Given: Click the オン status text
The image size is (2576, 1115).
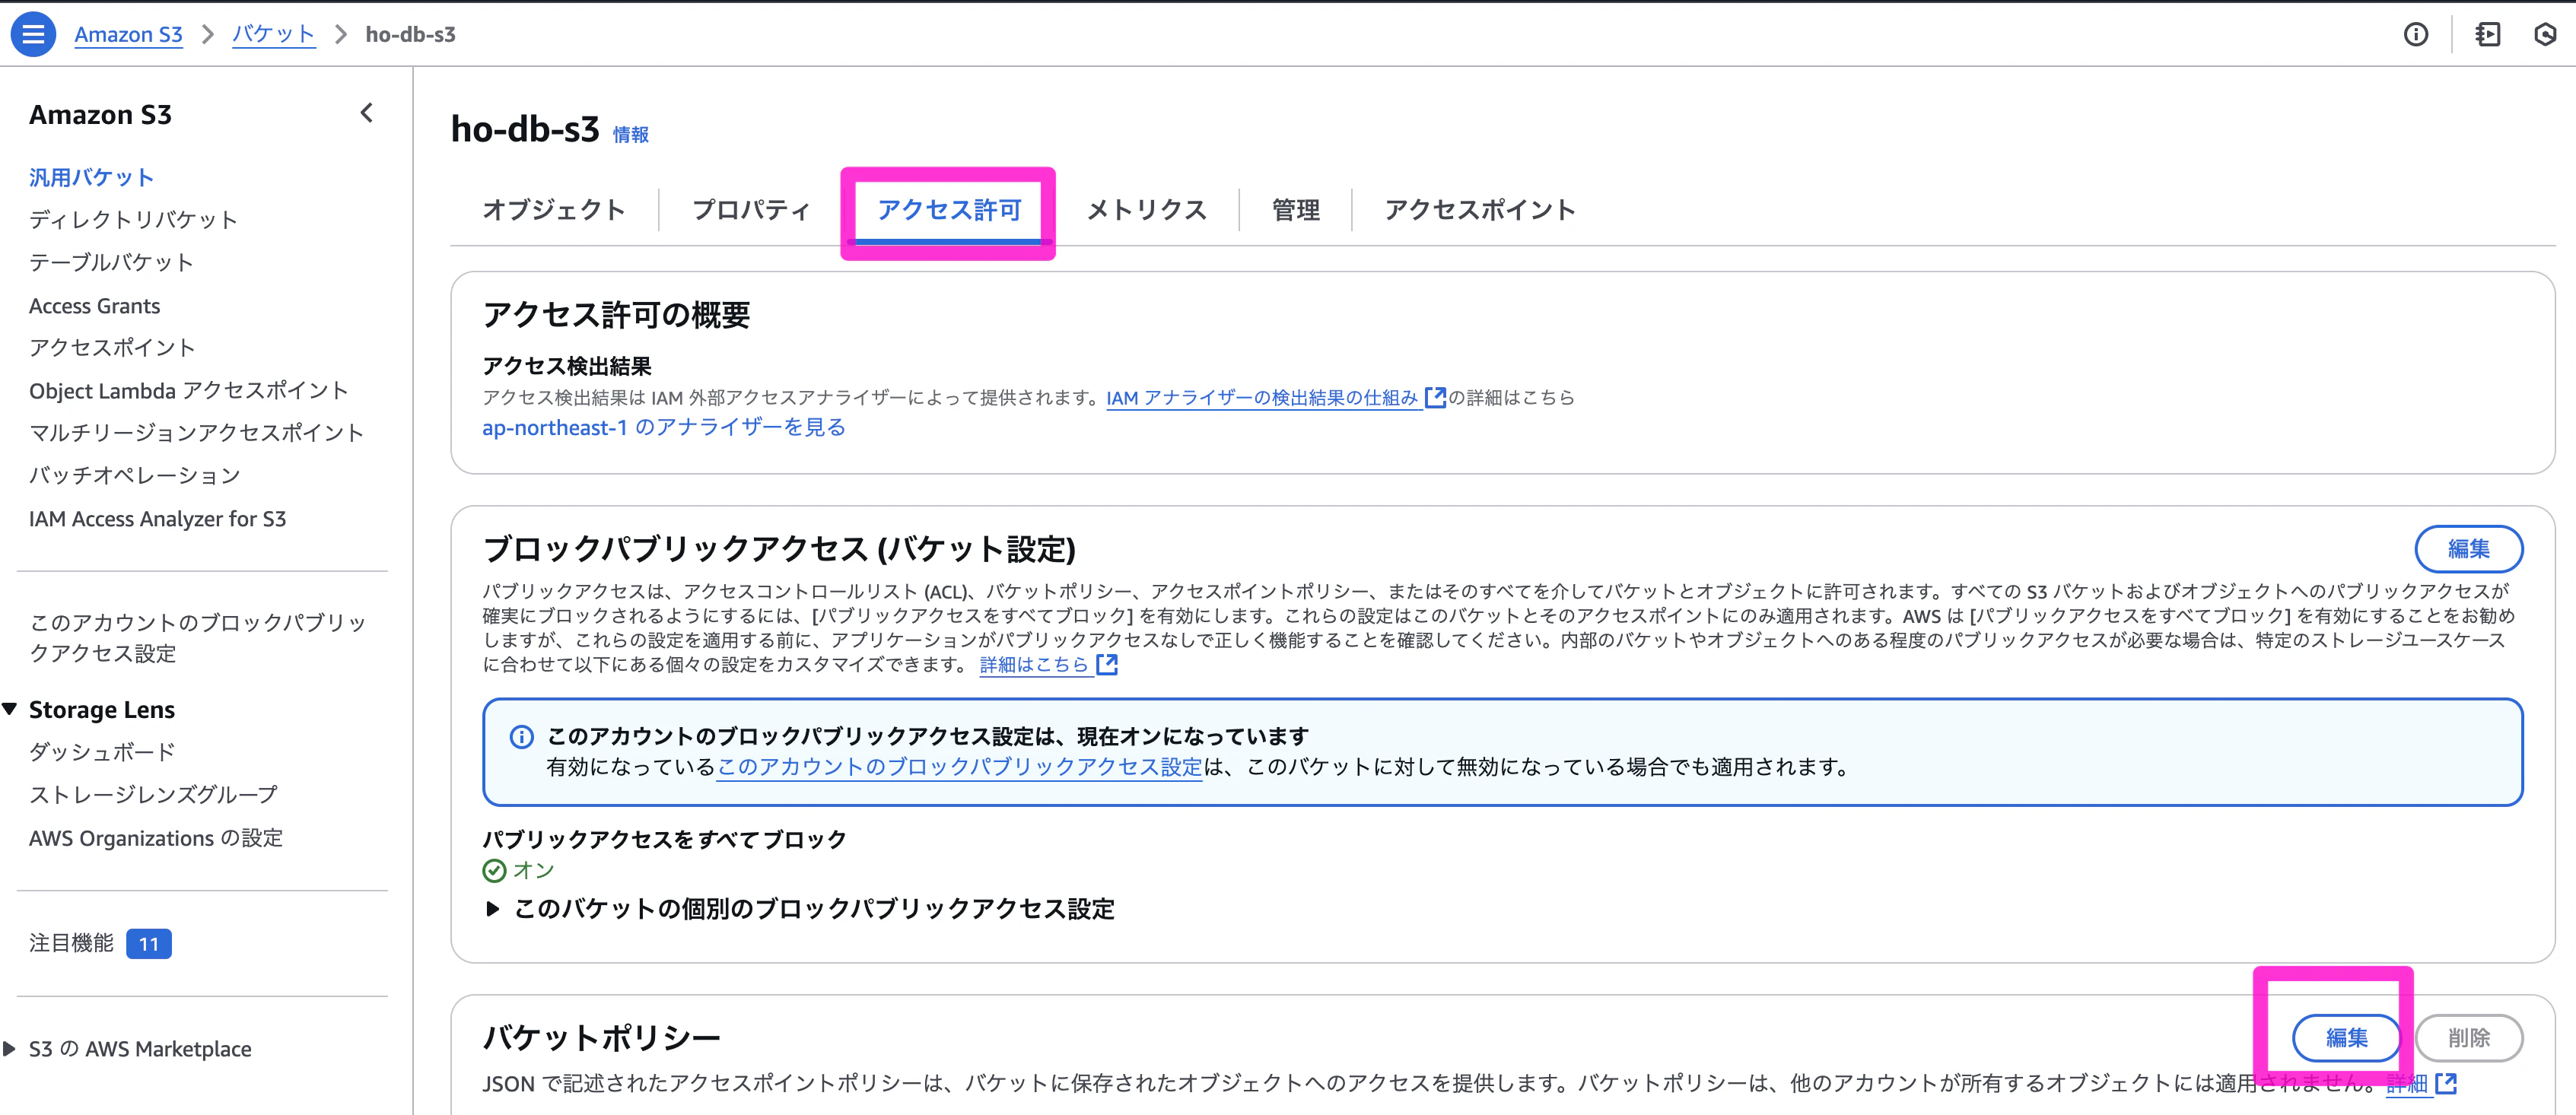Looking at the screenshot, I should (534, 871).
